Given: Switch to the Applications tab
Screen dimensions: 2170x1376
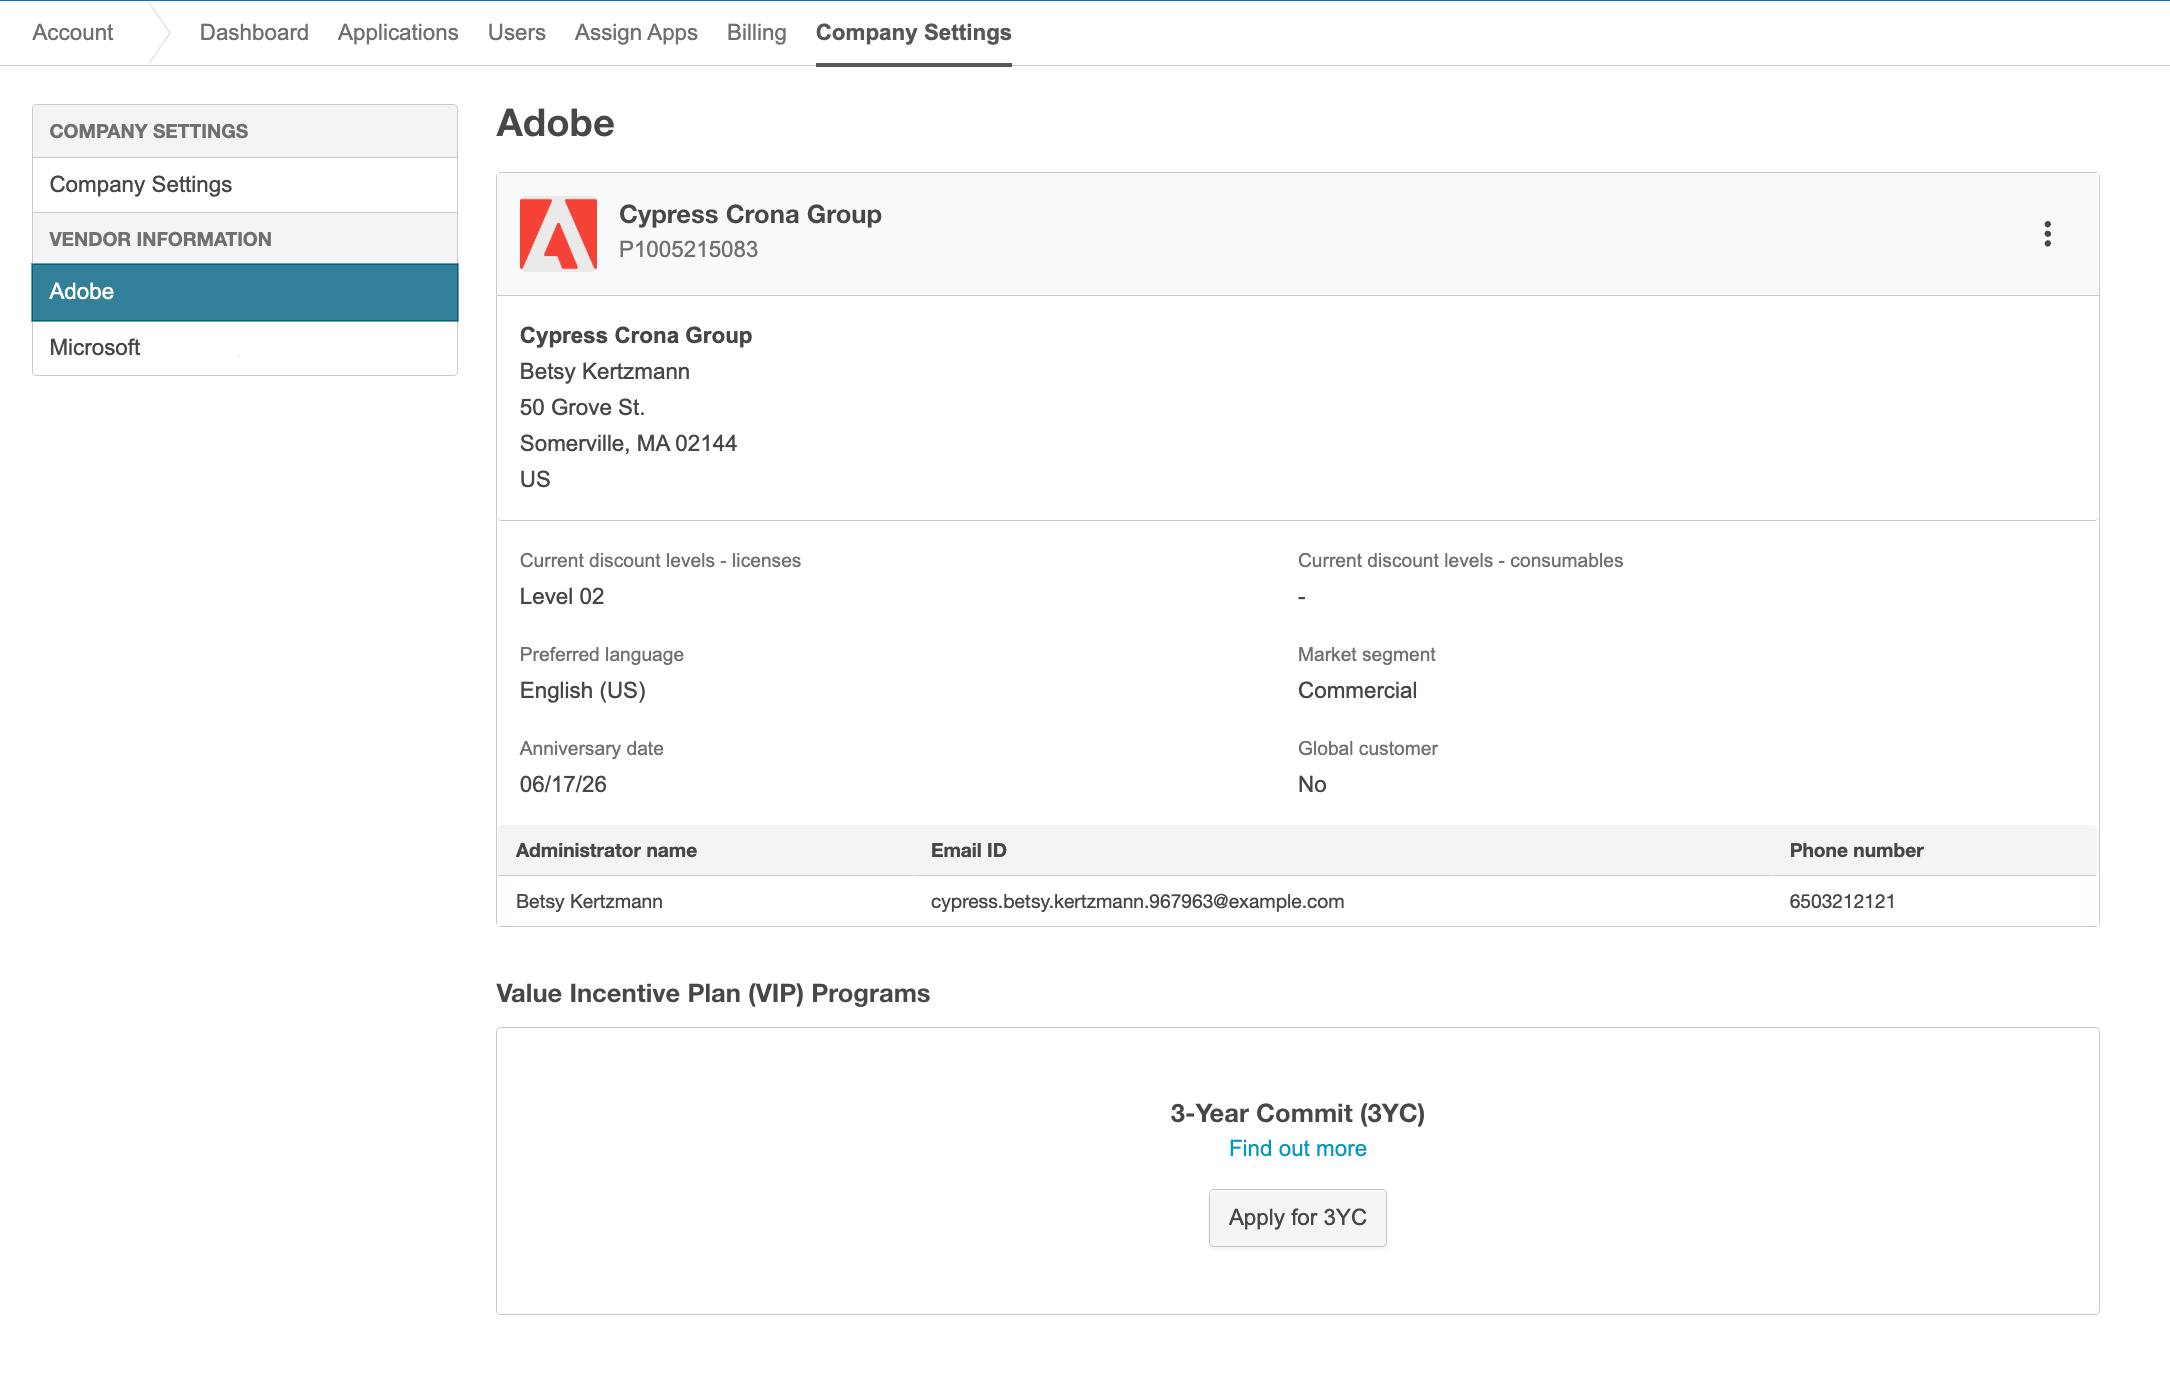Looking at the screenshot, I should click(x=398, y=32).
